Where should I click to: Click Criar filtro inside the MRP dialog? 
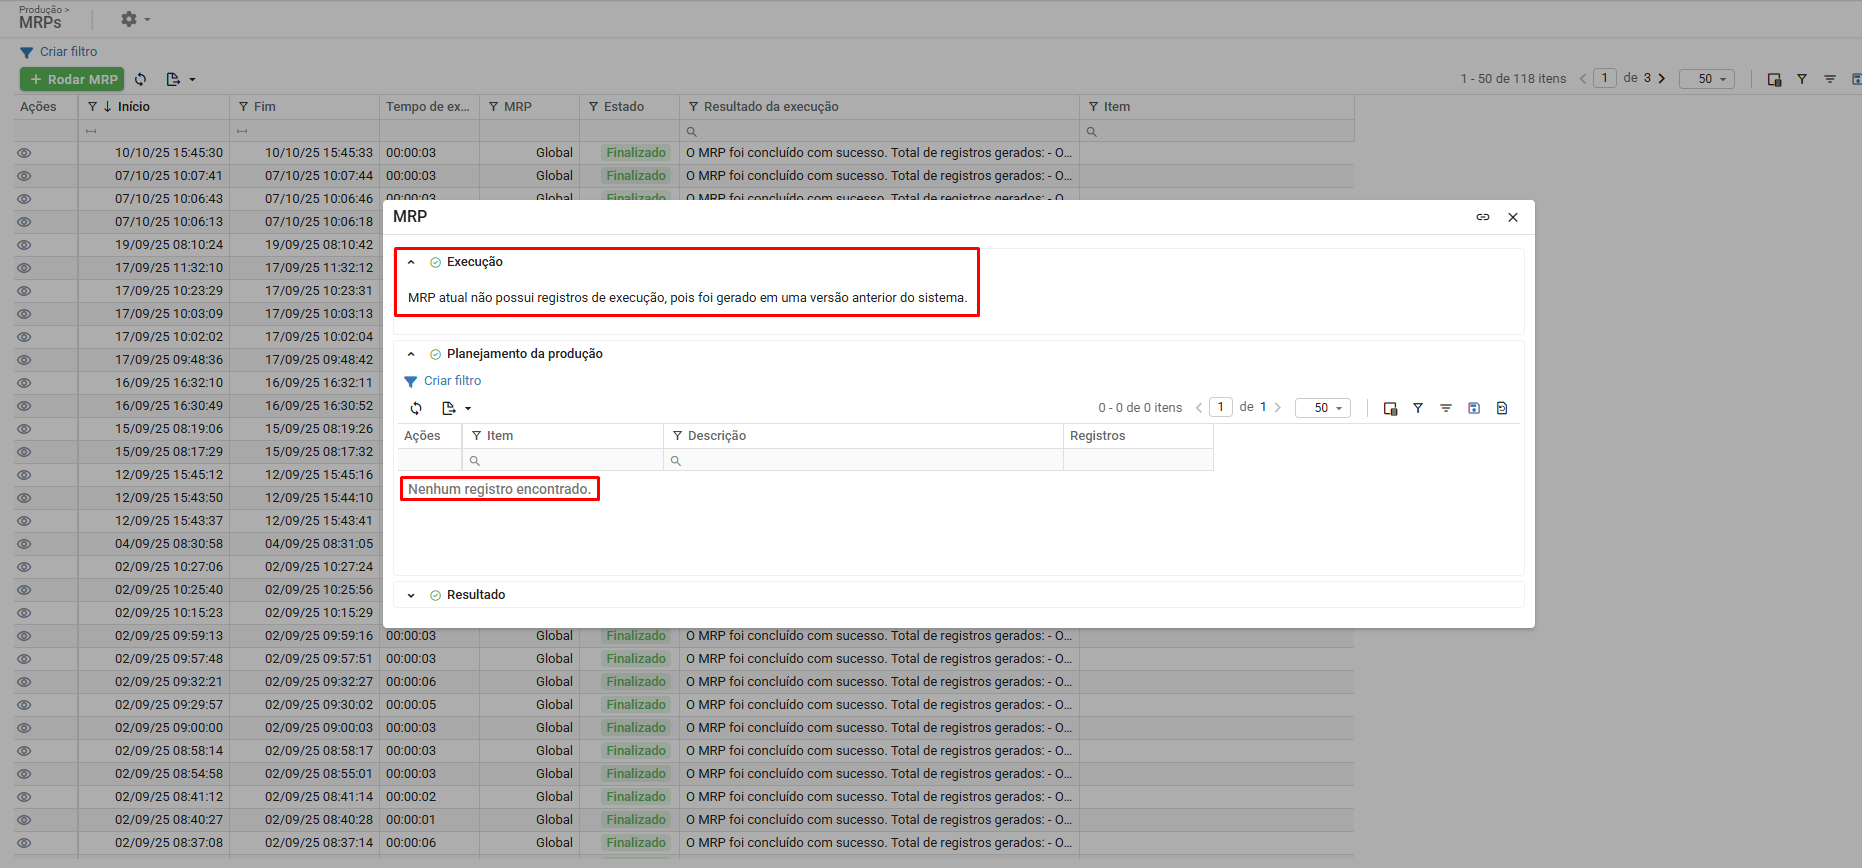coord(443,381)
